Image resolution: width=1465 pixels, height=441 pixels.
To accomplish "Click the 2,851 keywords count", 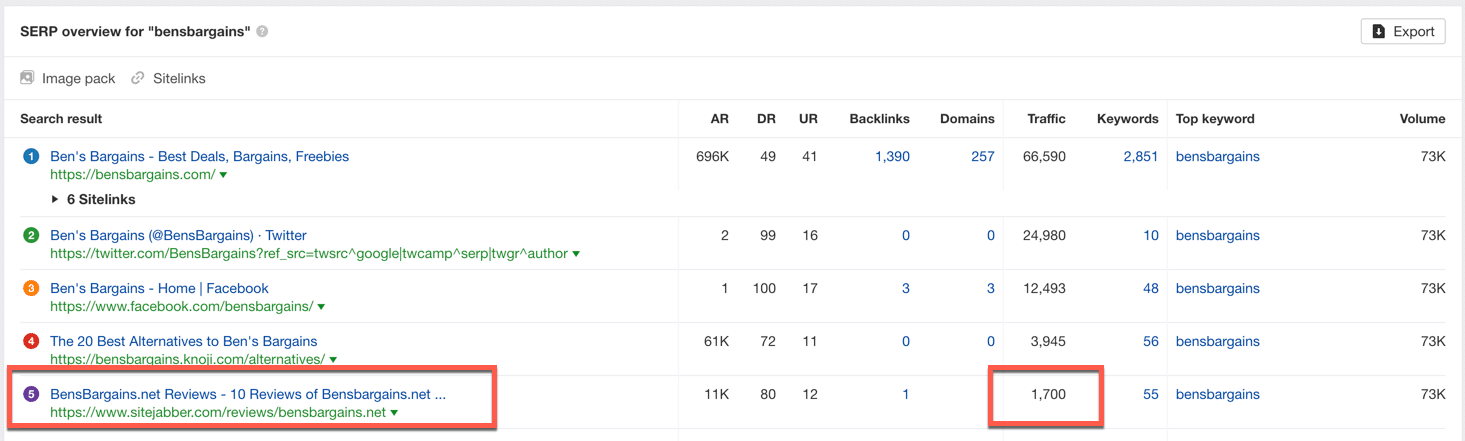I will [x=1140, y=157].
